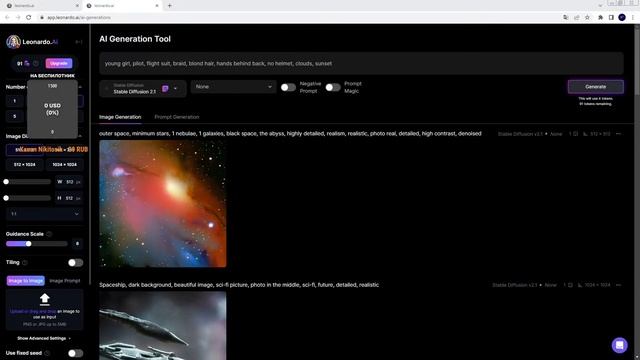Open the browser tab search chevron
The image size is (640, 360).
pyautogui.click(x=600, y=6)
